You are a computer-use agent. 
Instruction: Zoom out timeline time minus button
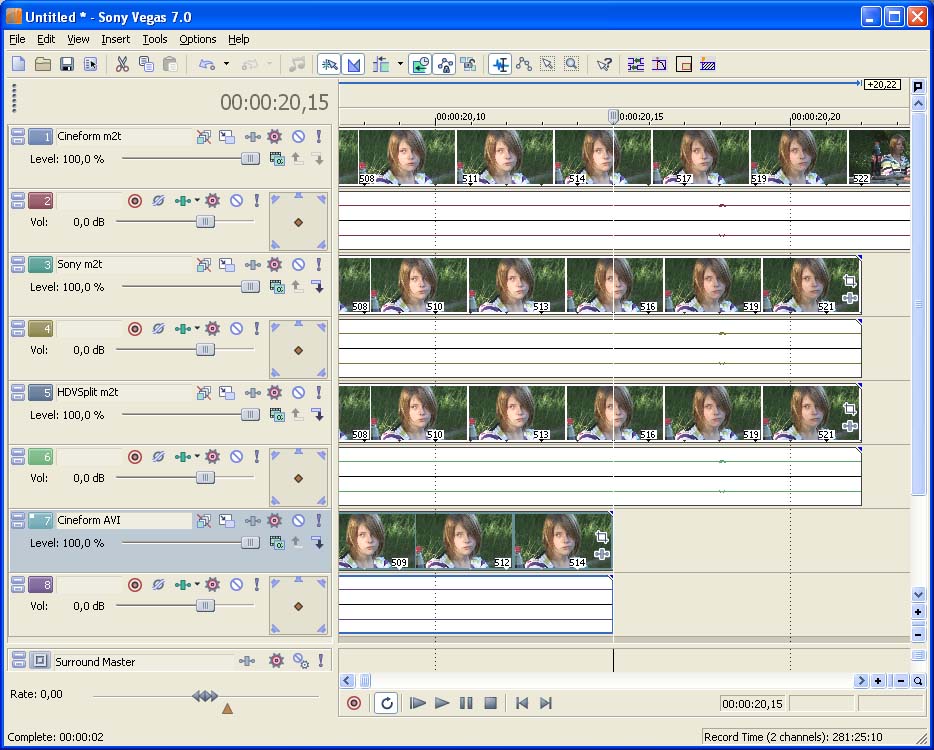click(901, 681)
